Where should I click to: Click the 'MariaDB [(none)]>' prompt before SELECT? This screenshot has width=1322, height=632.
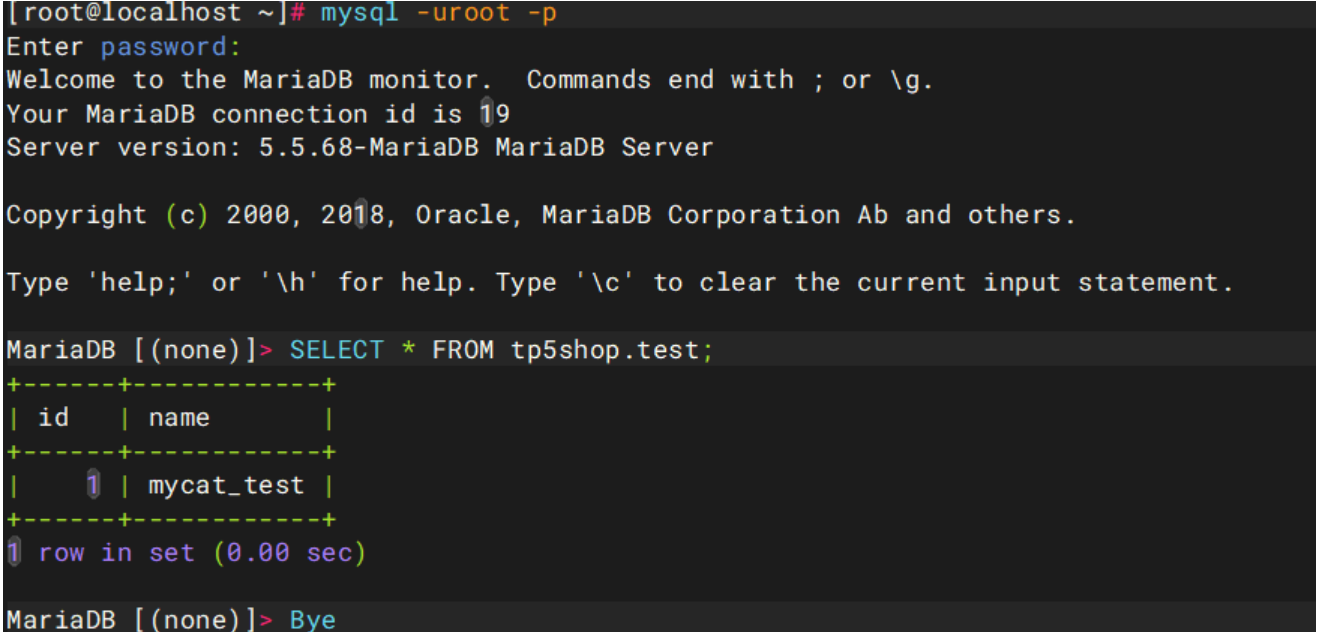[139, 351]
